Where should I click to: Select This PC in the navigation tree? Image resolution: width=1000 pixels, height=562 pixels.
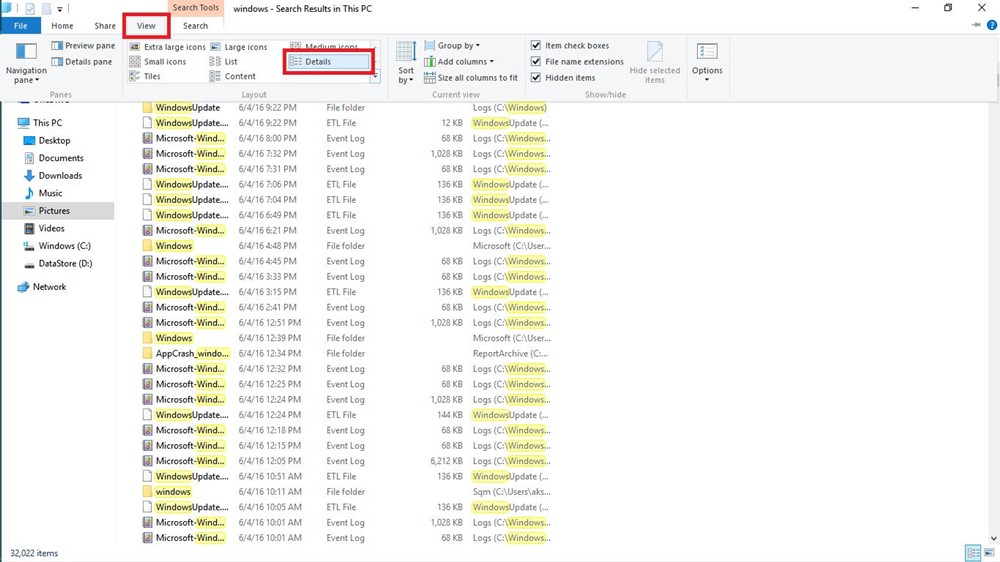pos(41,122)
